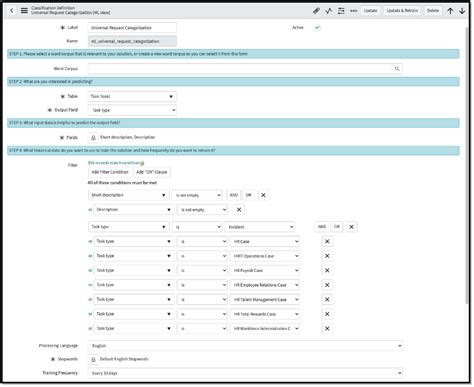Open the Incident value dropdown
This screenshot has width=474, height=387.
pyautogui.click(x=260, y=227)
